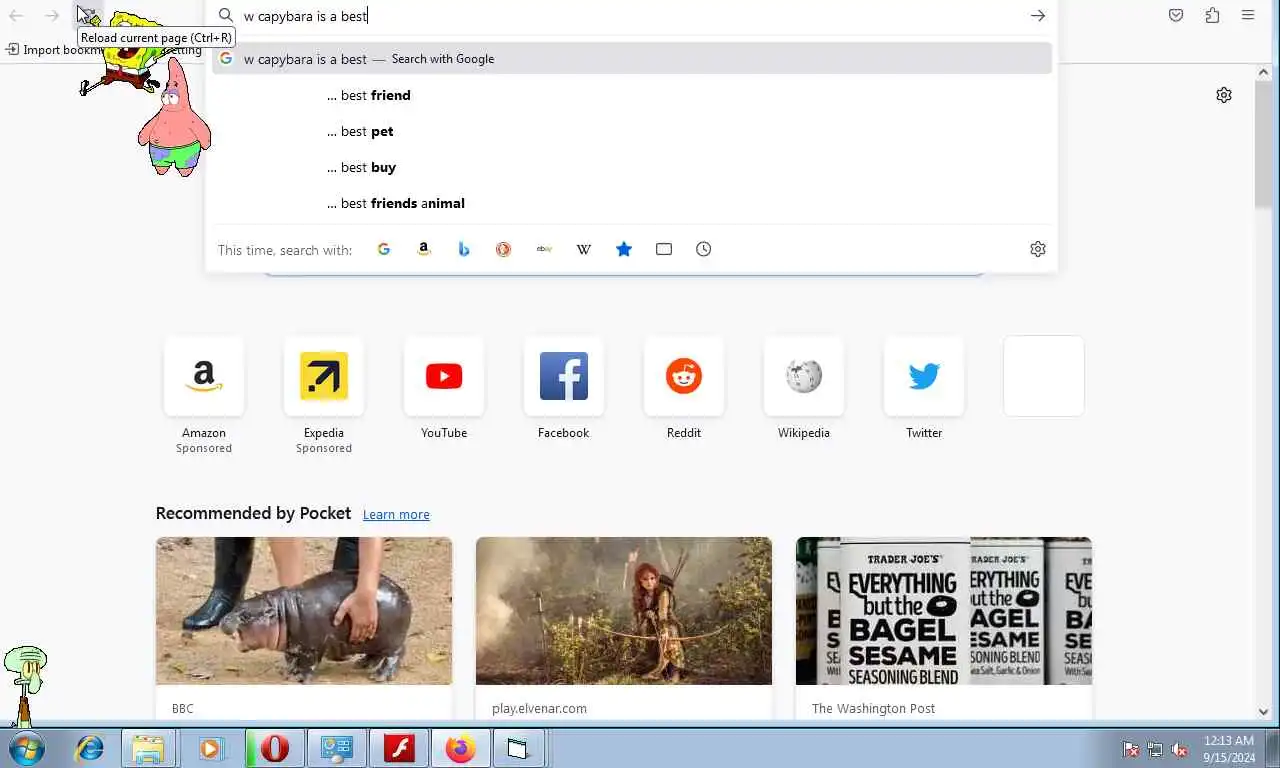
Task: Go forward with the forward arrow
Action: [52, 15]
